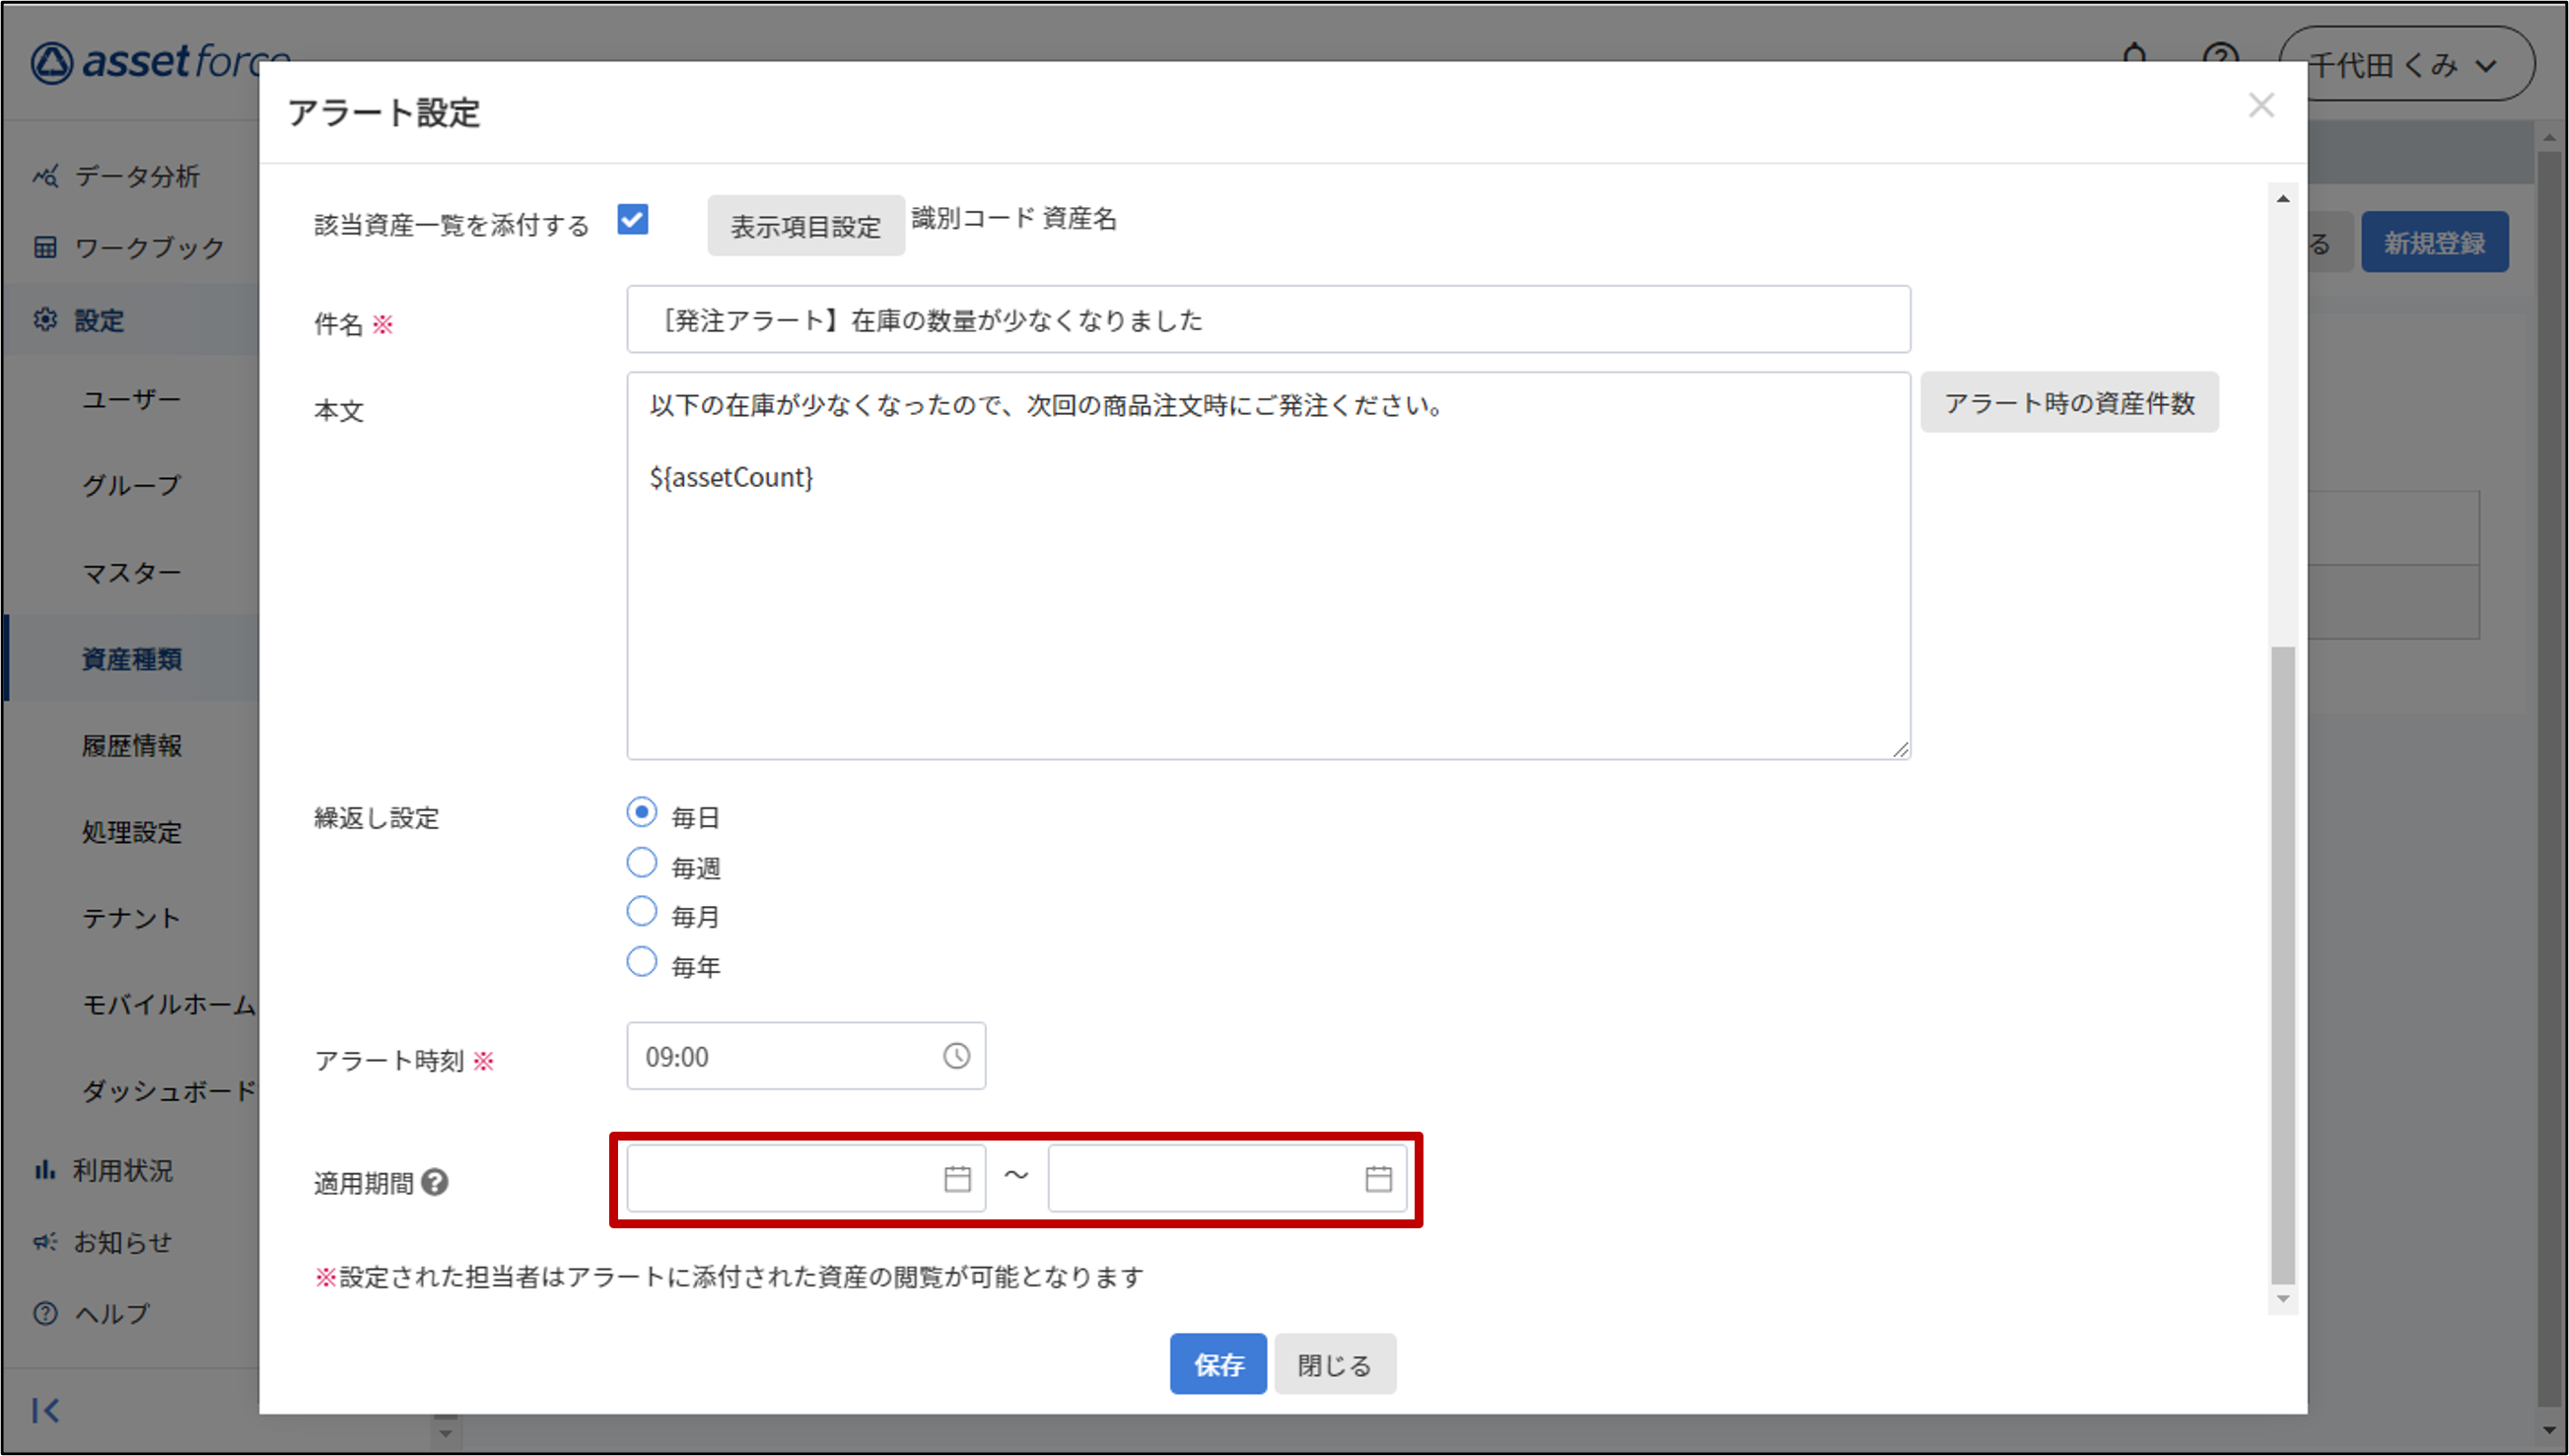Viewport: 2569px width, 1456px height.
Task: Click the 適用期間 help question mark icon
Action: pos(435,1182)
